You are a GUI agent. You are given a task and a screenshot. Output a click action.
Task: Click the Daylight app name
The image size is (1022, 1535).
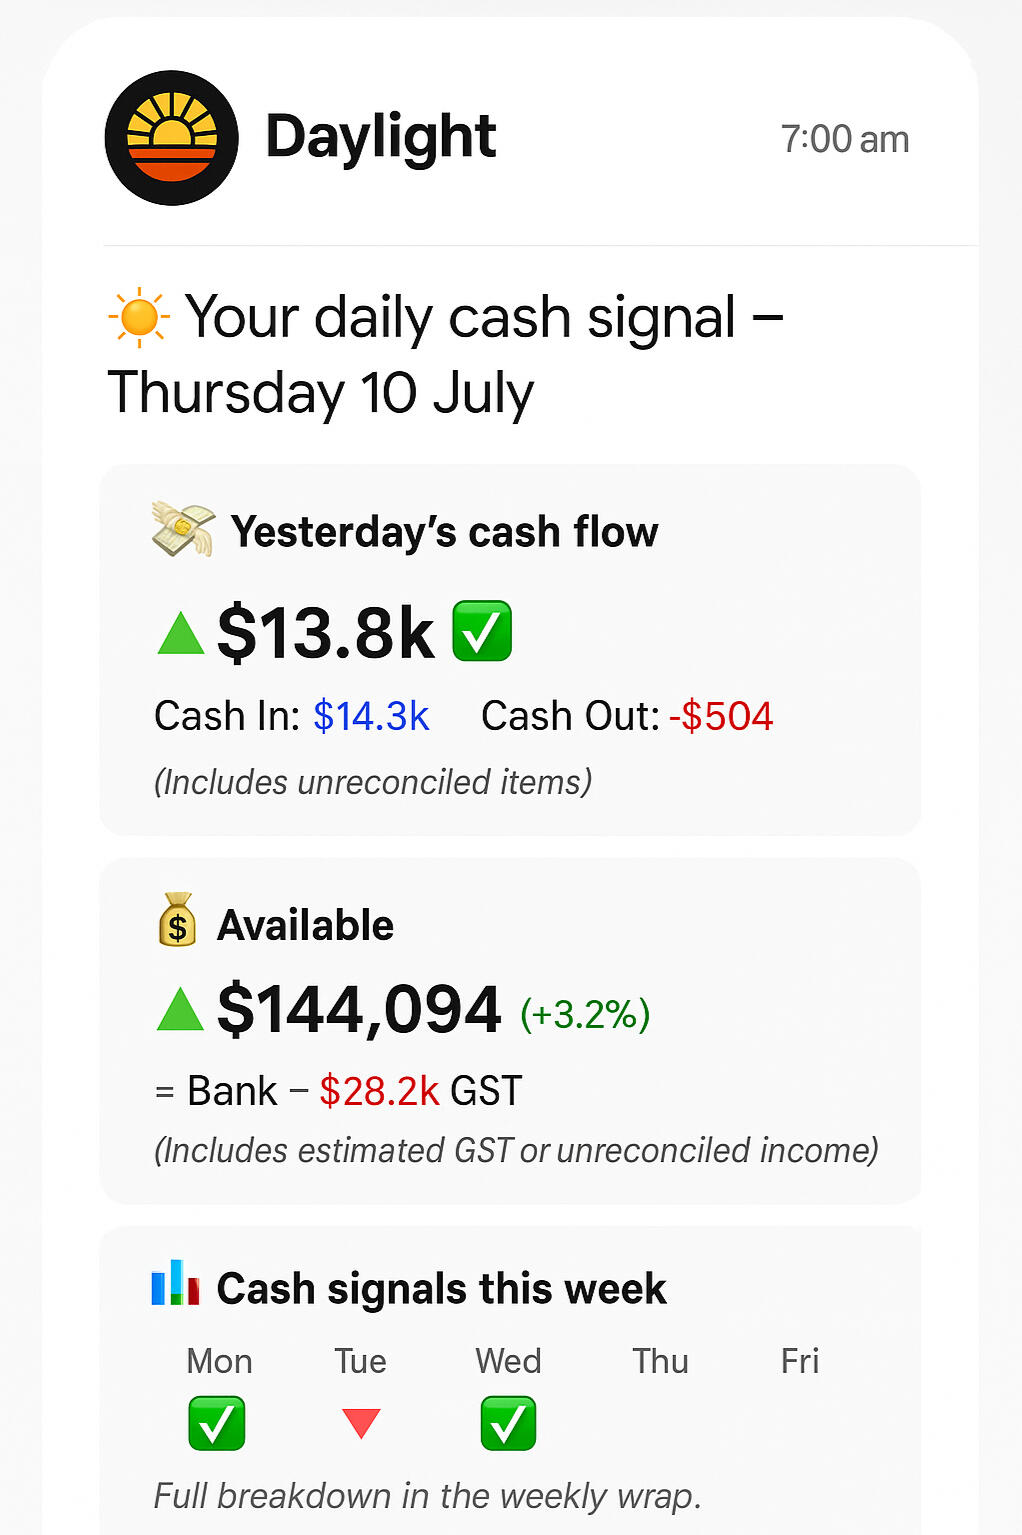381,137
